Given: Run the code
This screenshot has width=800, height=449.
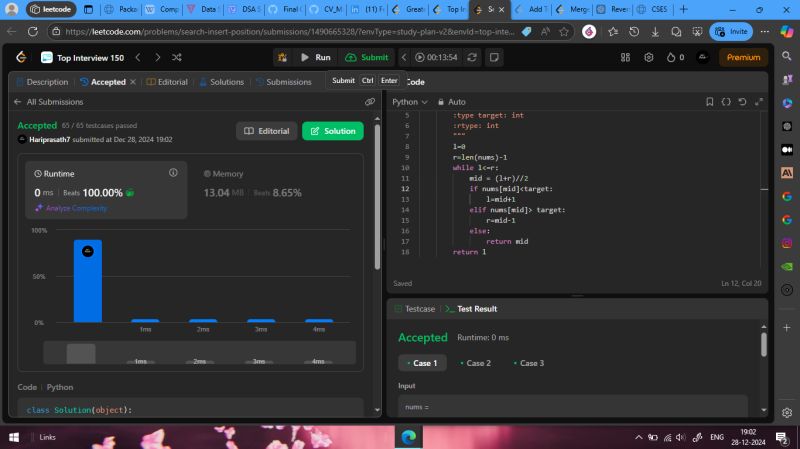Looking at the screenshot, I should click(316, 58).
